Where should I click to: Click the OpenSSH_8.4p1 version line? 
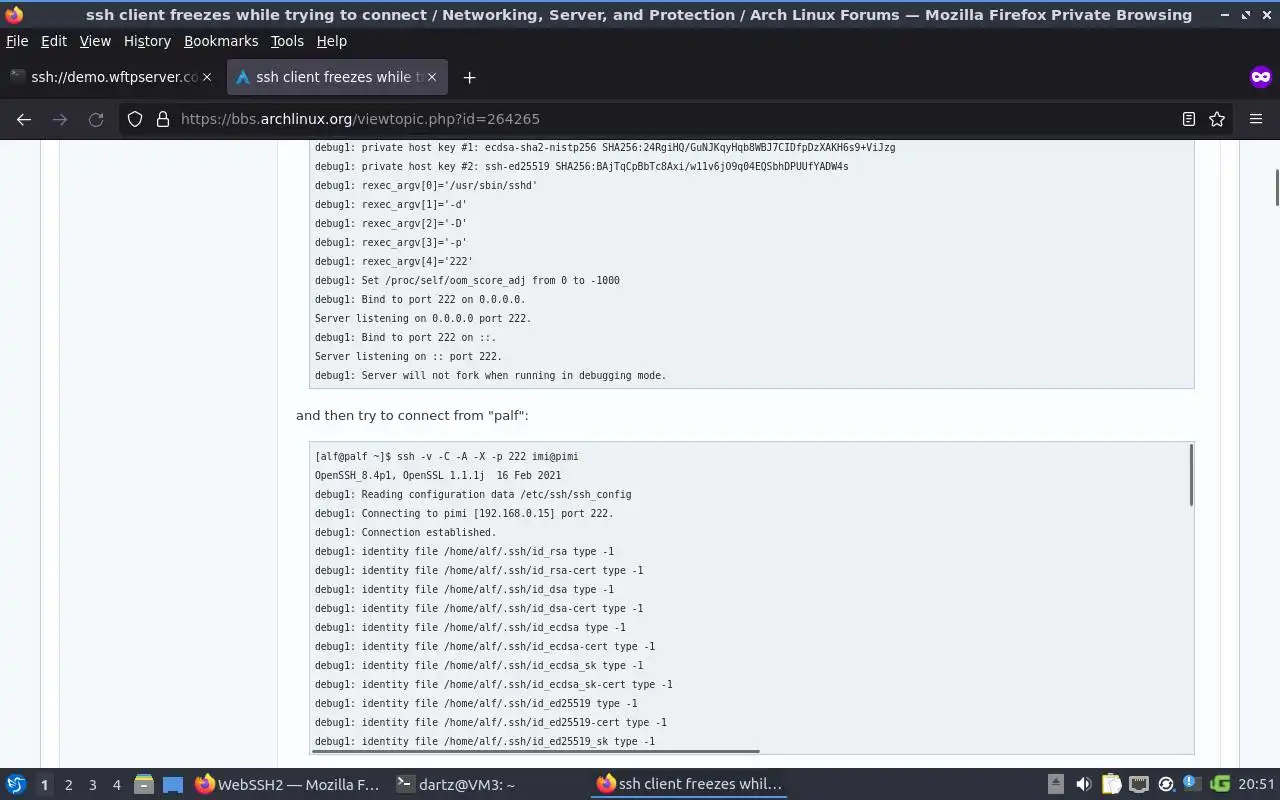click(x=438, y=475)
